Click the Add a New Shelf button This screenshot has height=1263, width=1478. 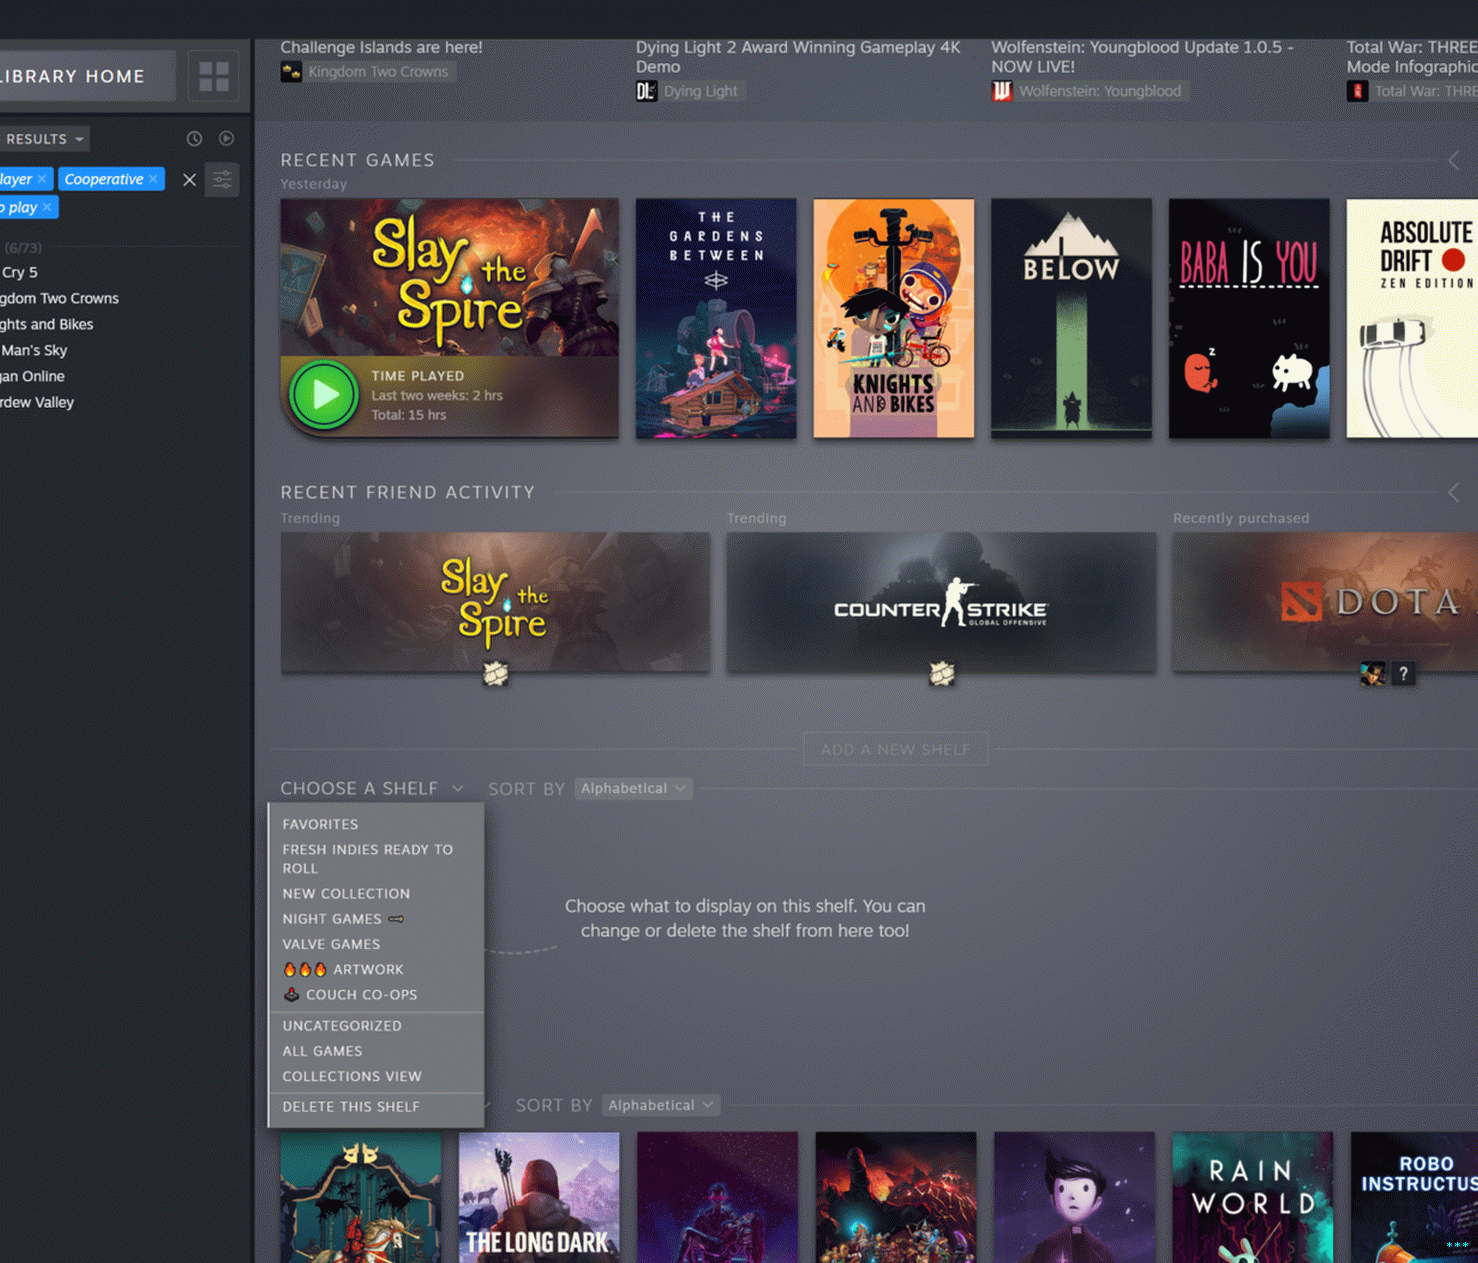tap(895, 749)
